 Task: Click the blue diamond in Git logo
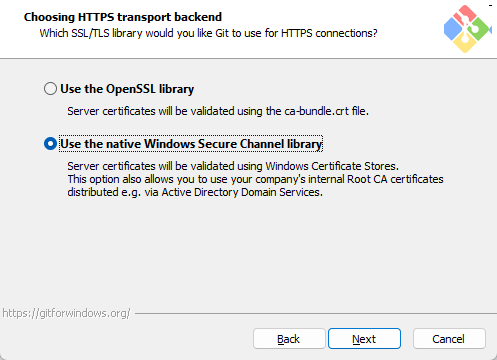coord(453,29)
